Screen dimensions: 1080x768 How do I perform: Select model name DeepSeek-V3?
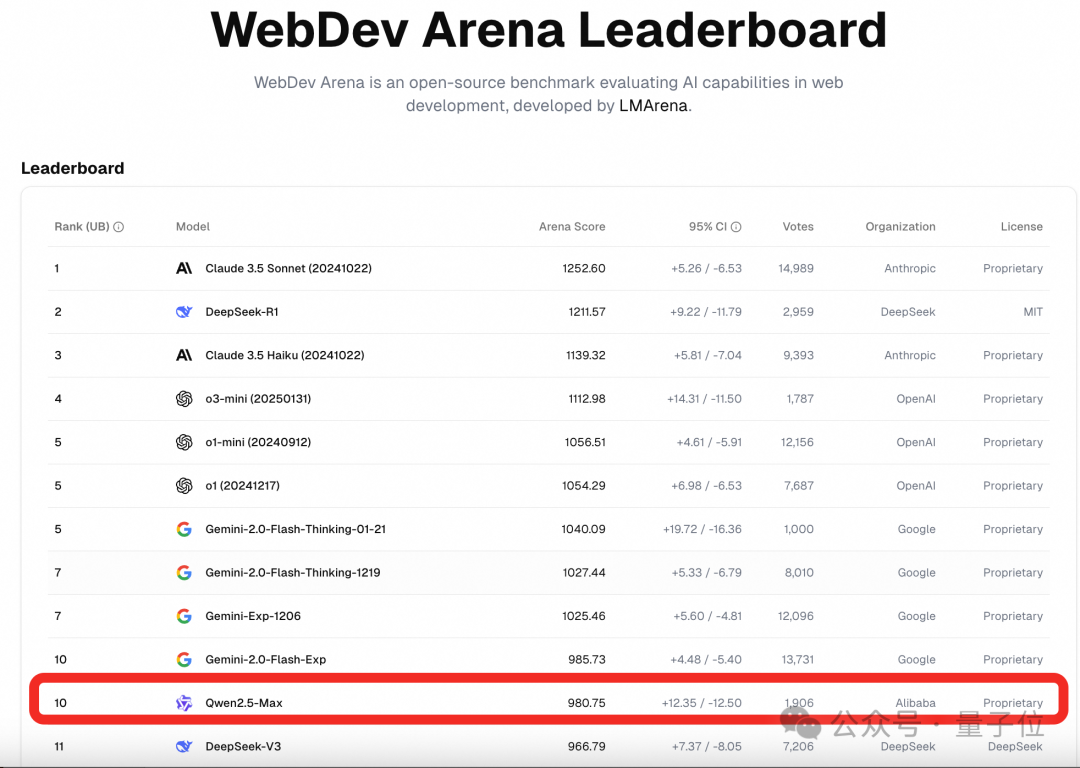coord(243,746)
